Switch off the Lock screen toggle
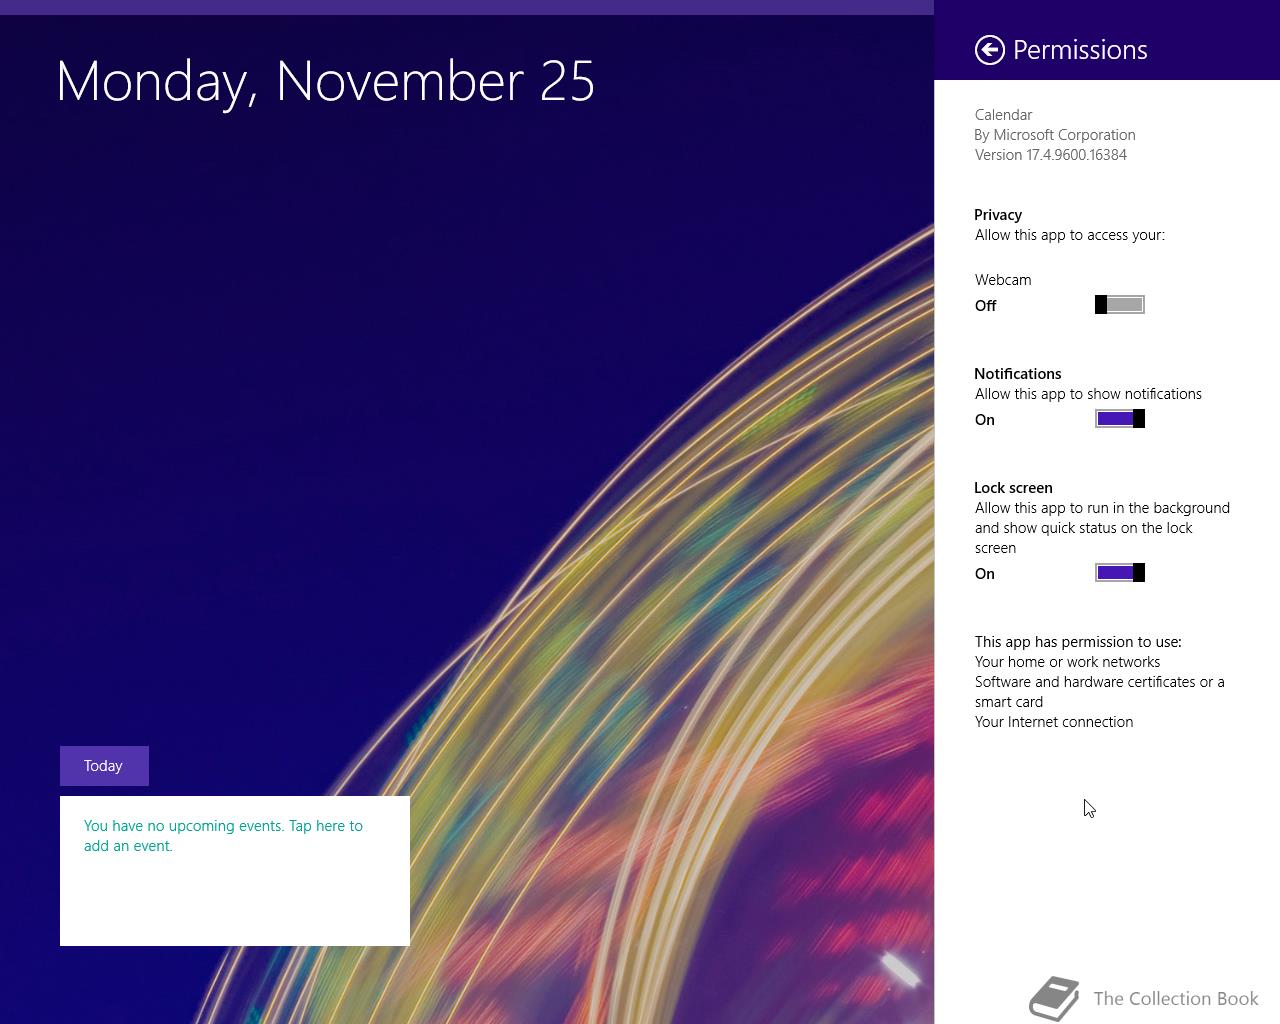This screenshot has height=1024, width=1280. point(1120,573)
